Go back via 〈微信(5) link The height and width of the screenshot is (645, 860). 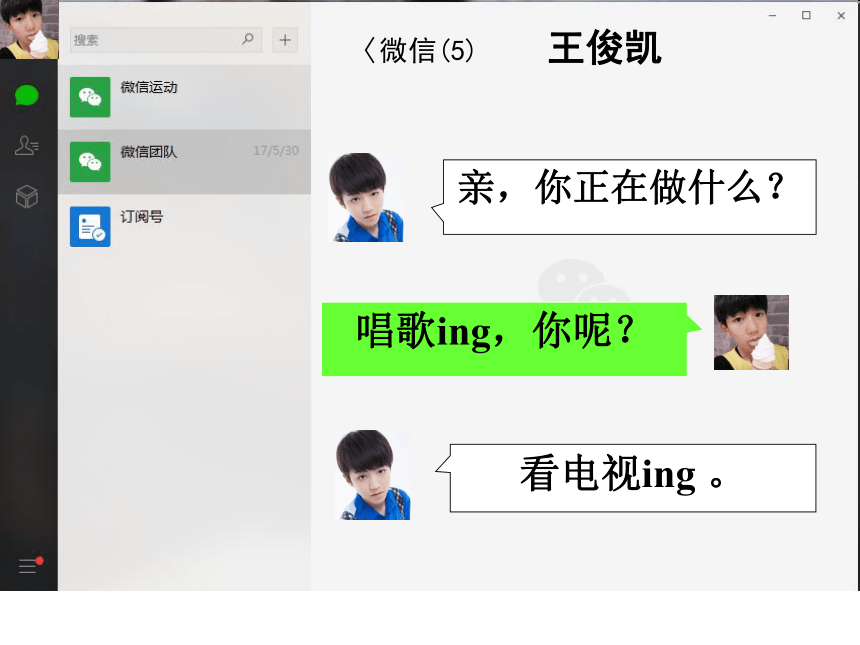click(x=418, y=50)
